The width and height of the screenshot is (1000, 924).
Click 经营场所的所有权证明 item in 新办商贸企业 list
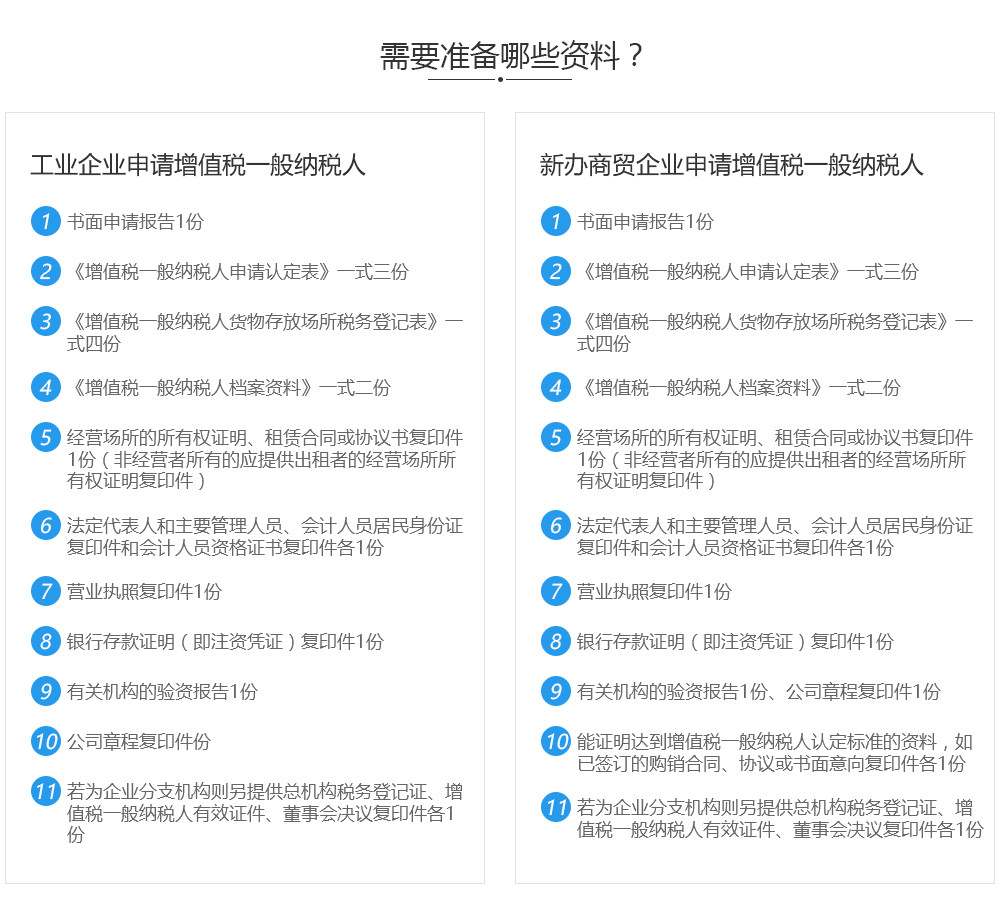775,459
